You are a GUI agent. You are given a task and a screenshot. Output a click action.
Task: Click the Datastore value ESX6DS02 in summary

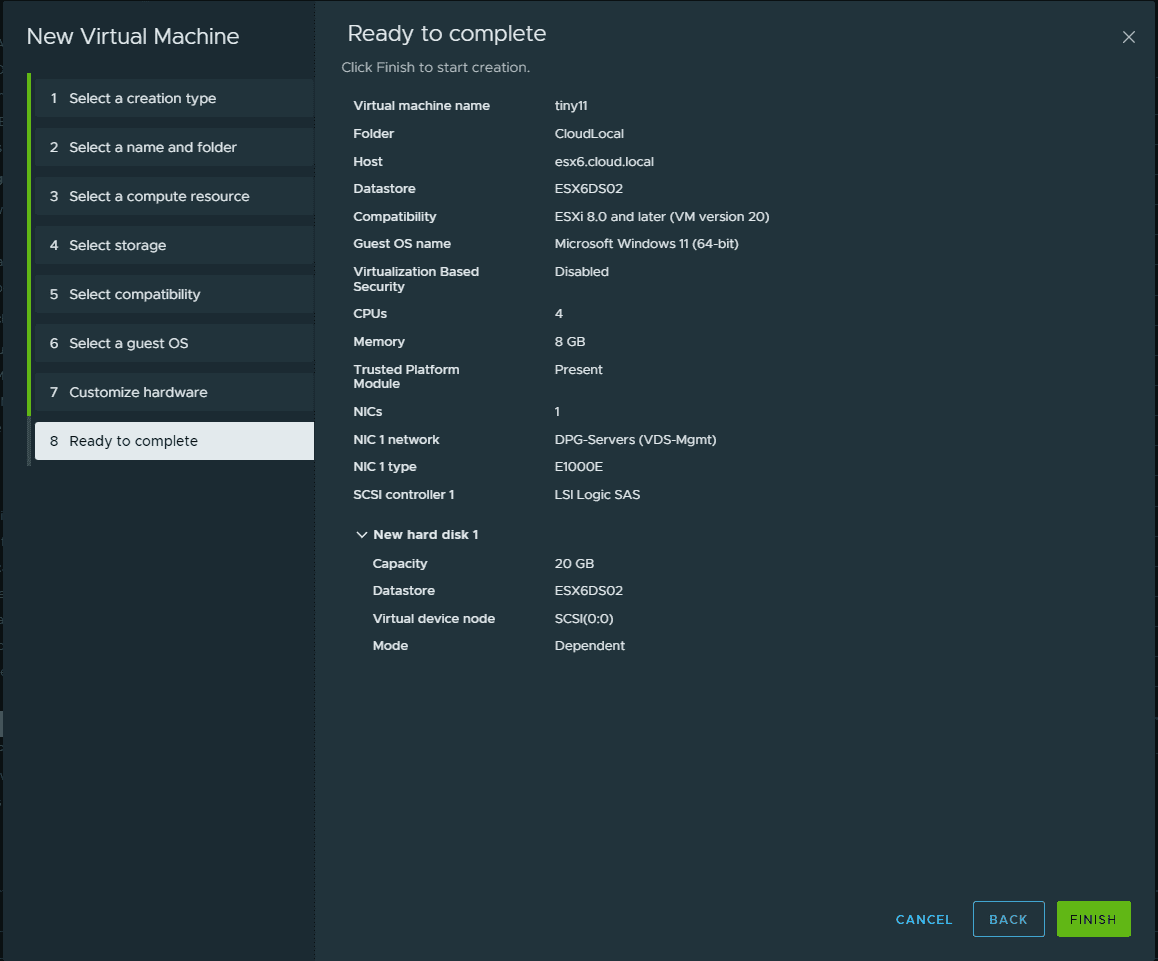point(588,189)
